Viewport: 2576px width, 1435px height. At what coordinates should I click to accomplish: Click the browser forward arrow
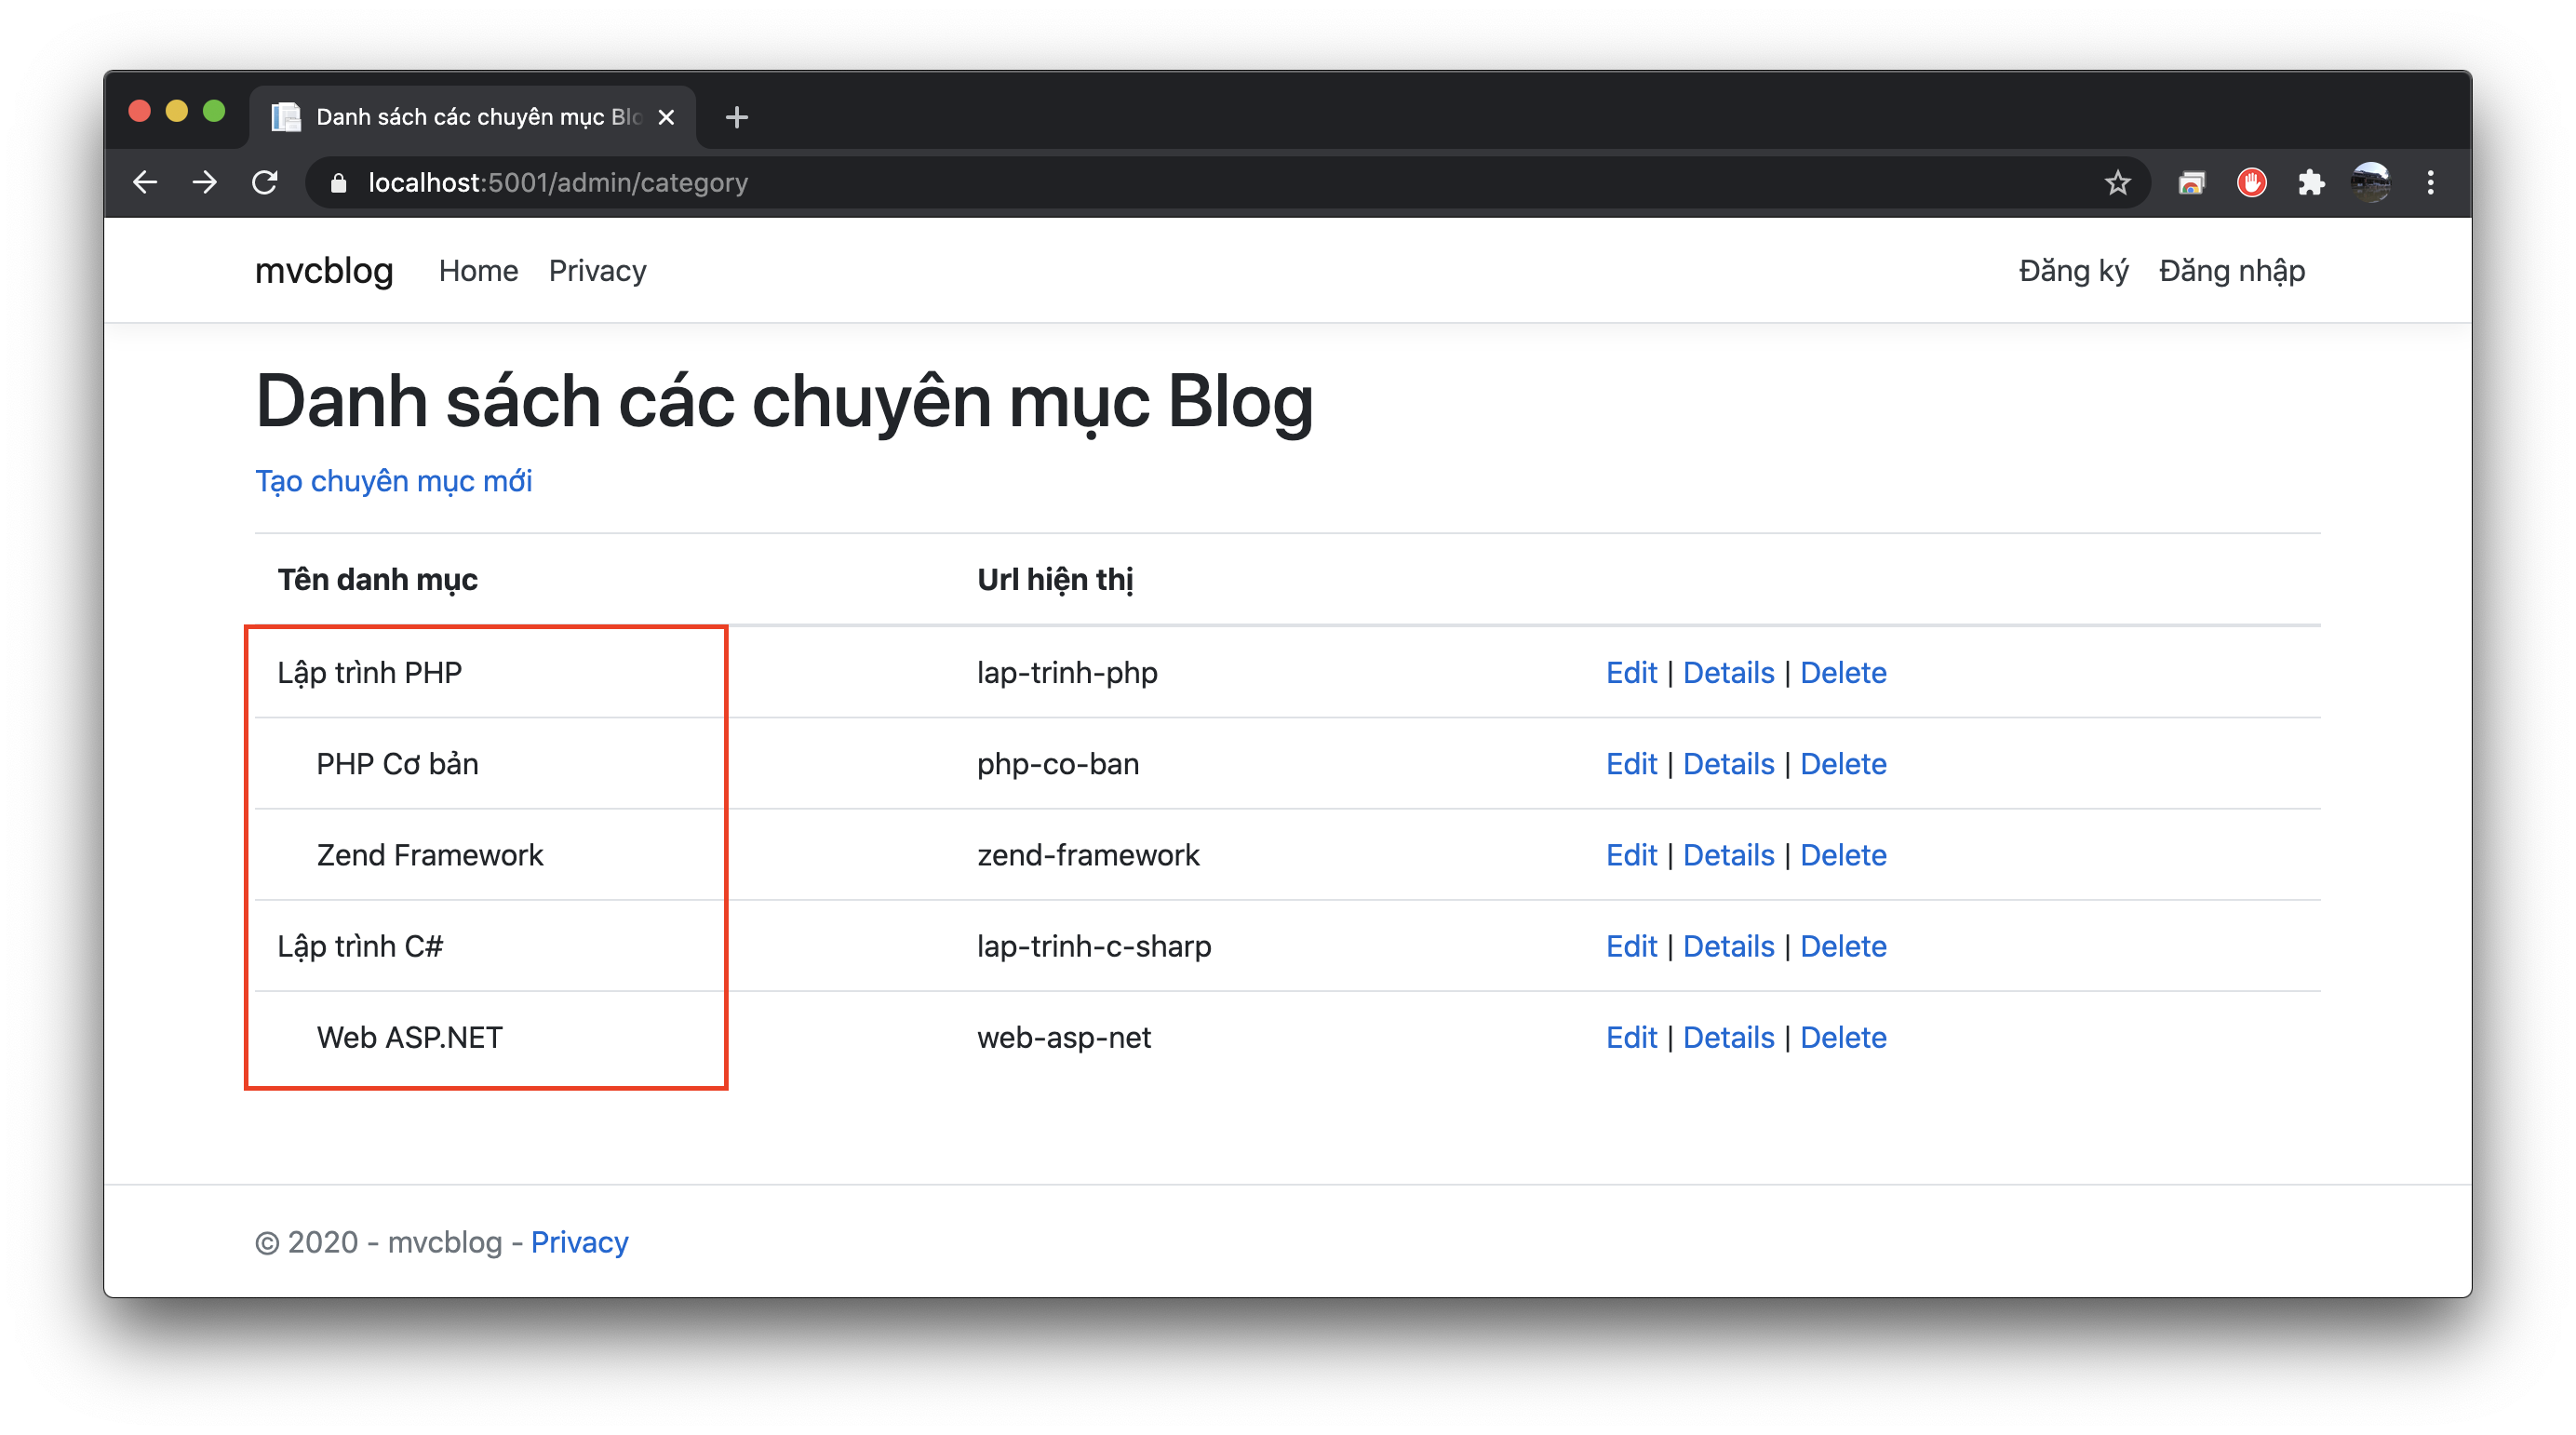click(205, 182)
